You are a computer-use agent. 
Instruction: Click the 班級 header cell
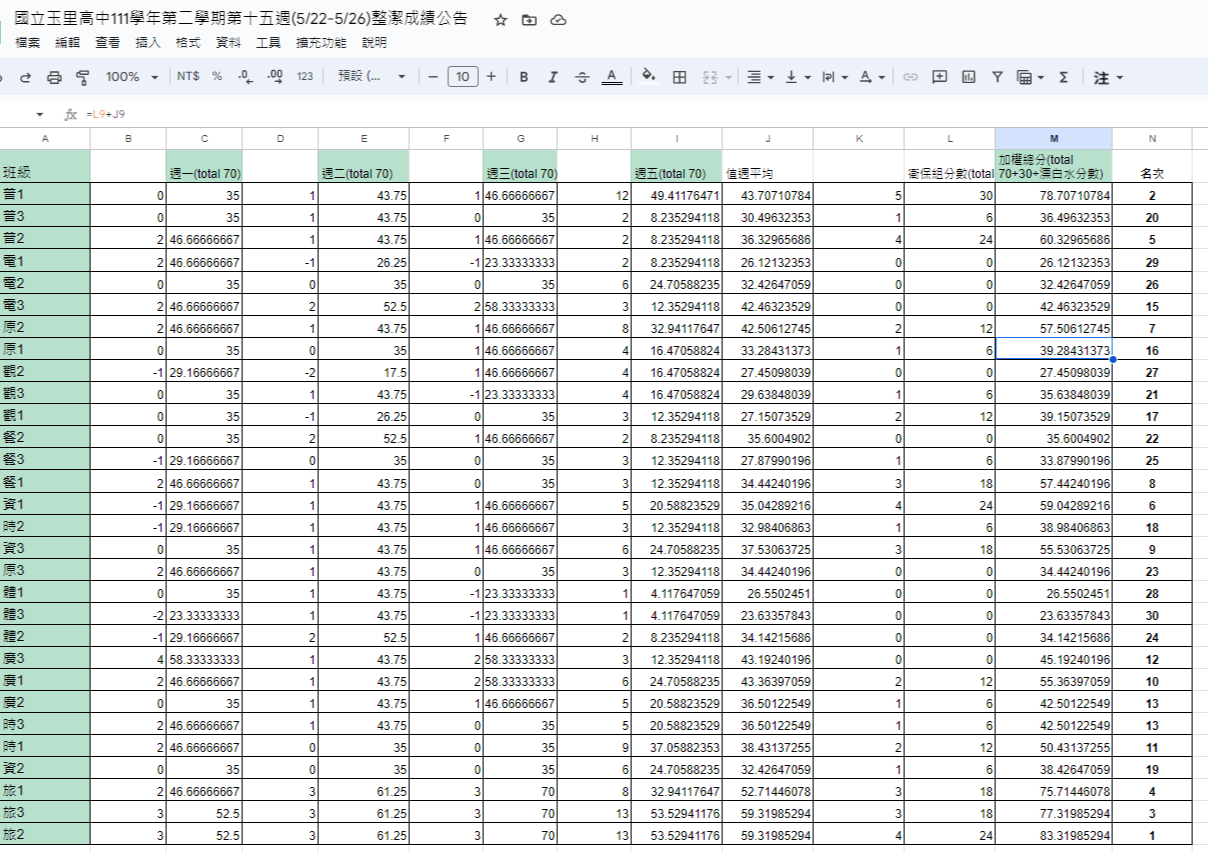45,166
